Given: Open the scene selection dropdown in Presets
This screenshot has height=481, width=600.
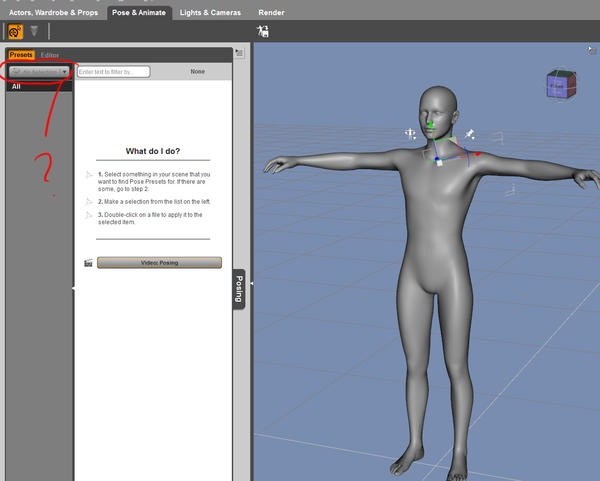Looking at the screenshot, I should pos(39,72).
